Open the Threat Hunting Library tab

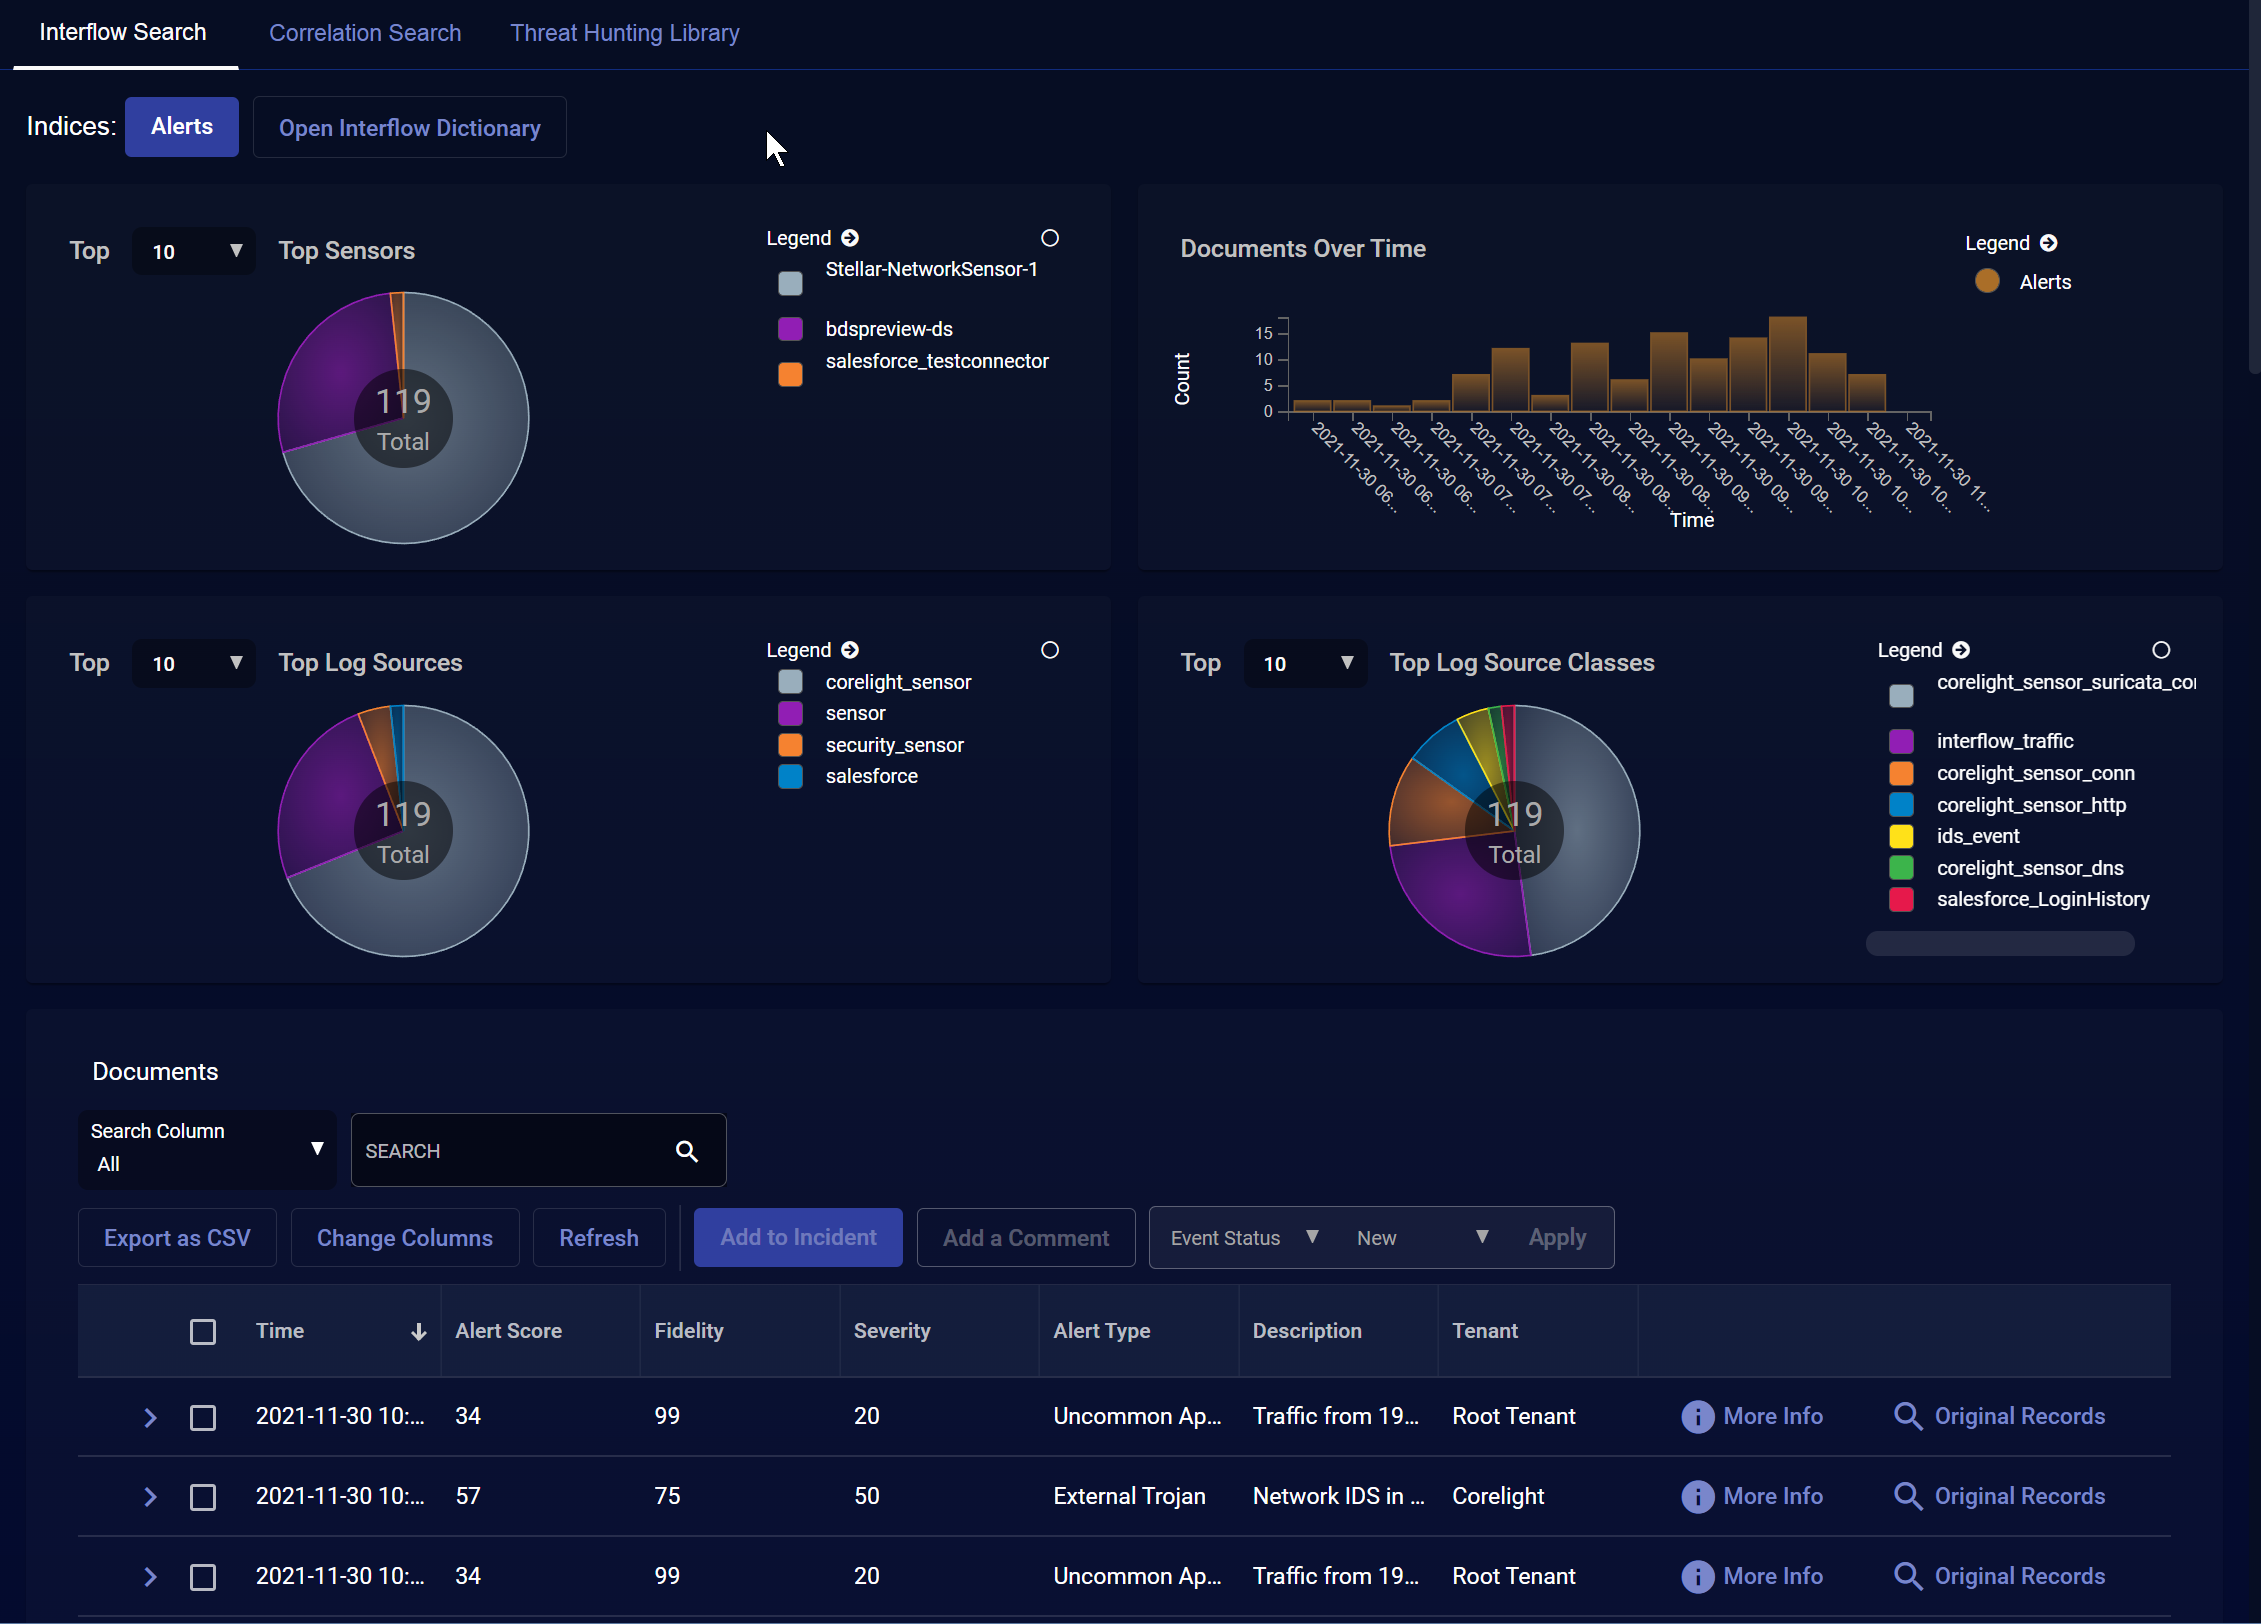coord(624,33)
